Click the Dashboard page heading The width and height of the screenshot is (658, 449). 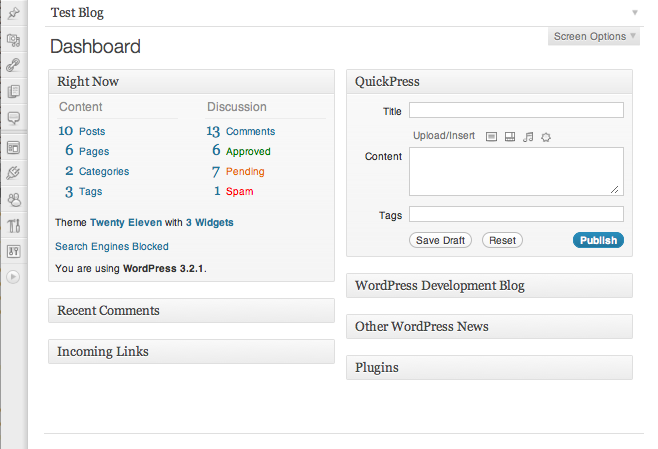(x=95, y=47)
